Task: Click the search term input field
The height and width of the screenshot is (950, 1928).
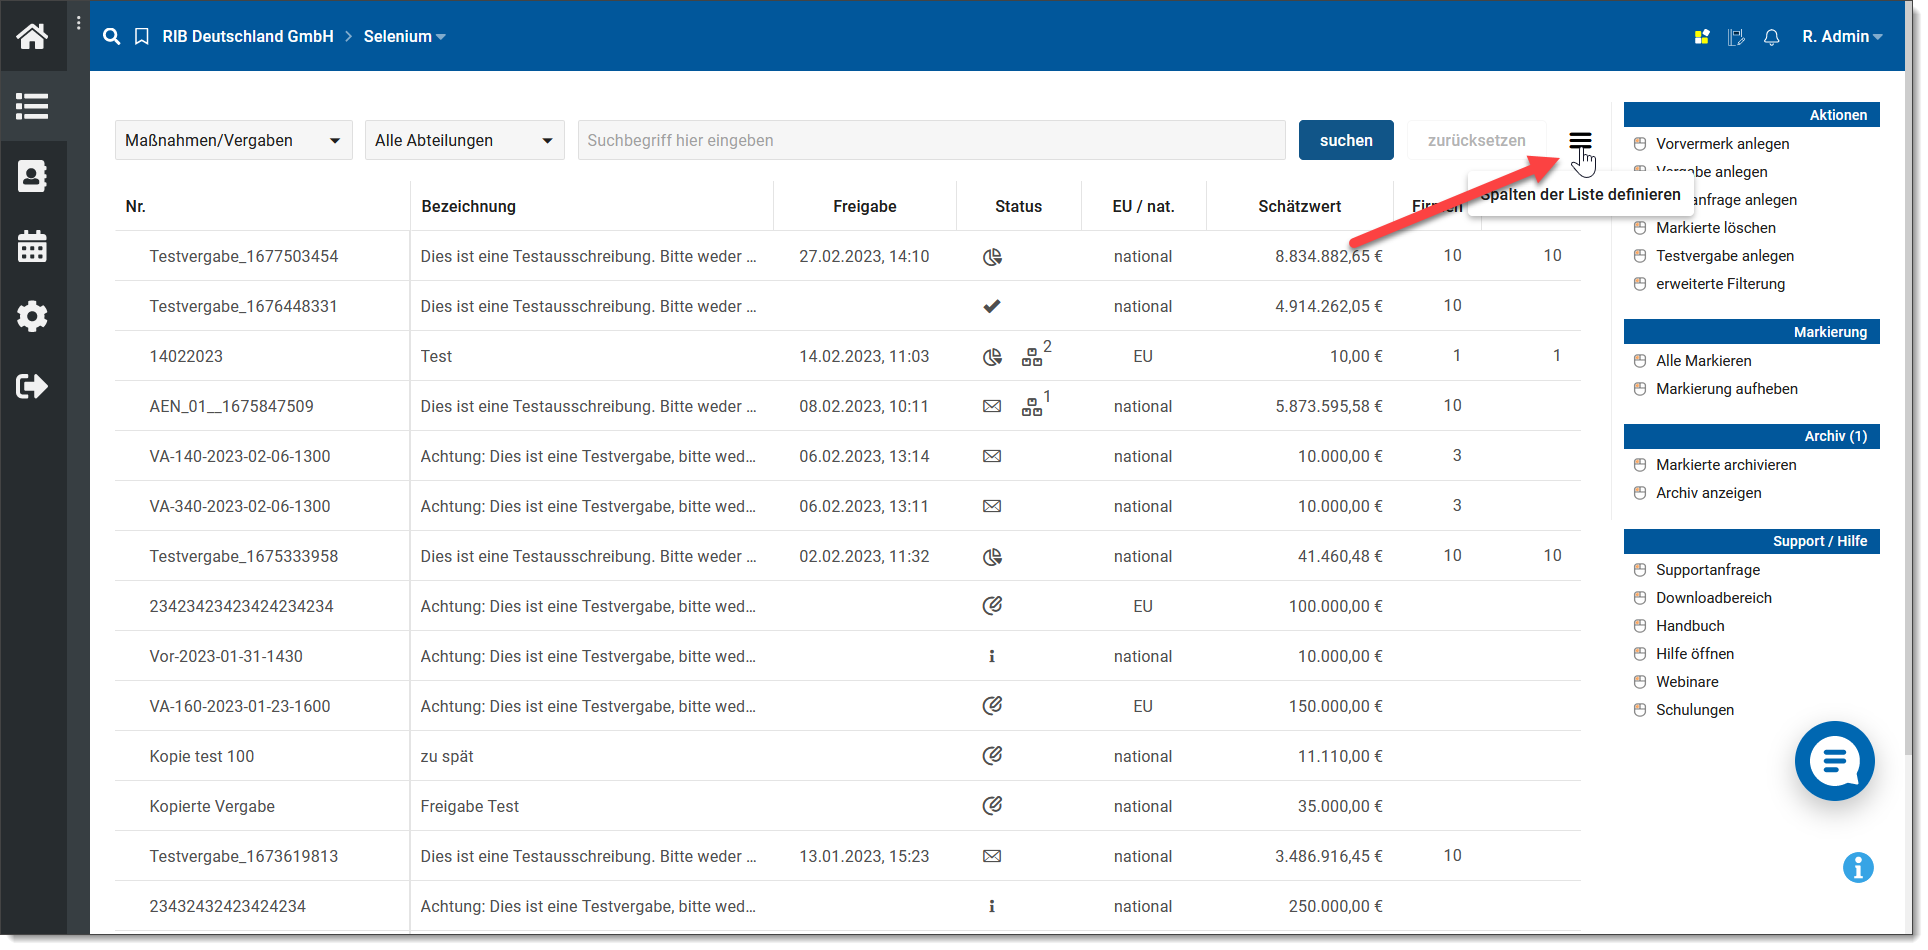Action: tap(931, 140)
